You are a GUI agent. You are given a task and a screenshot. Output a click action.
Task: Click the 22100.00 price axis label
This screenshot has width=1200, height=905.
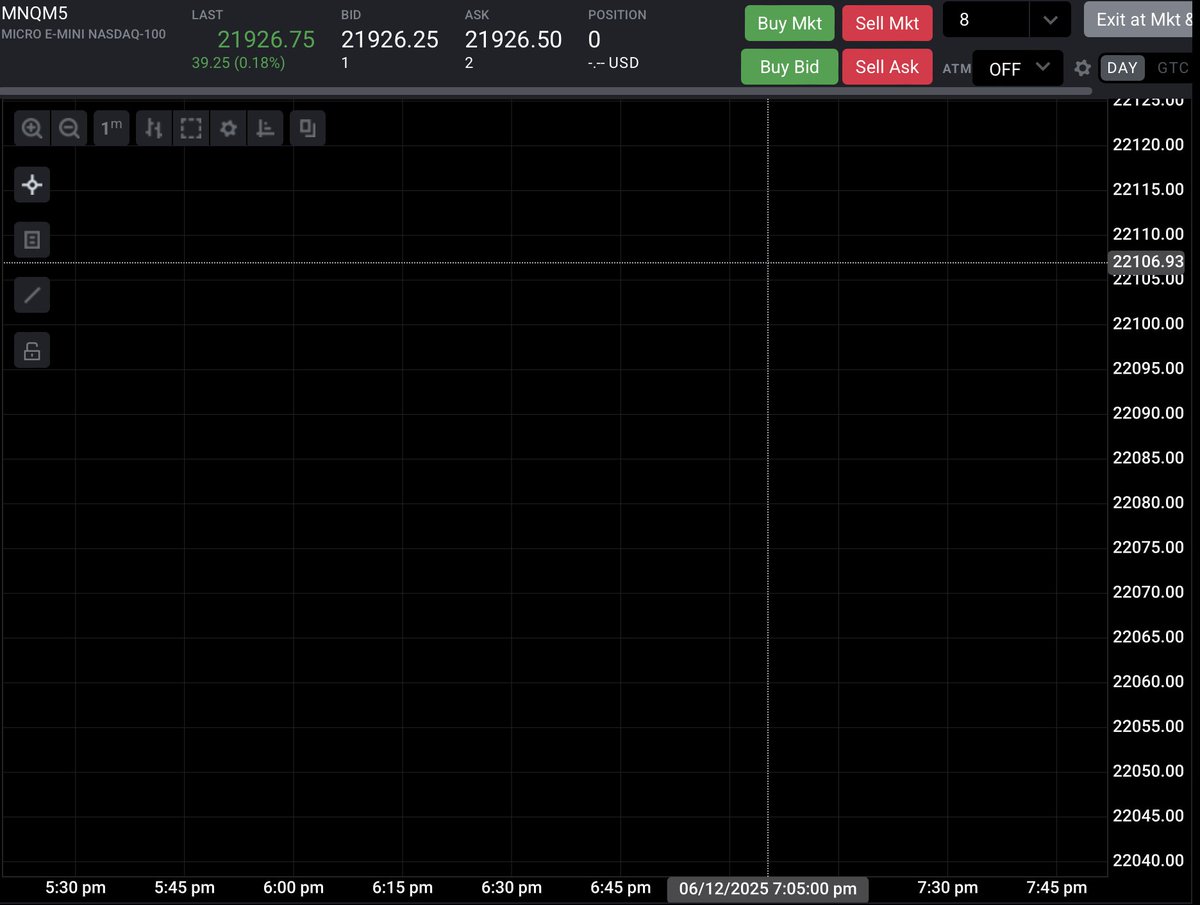pos(1148,323)
